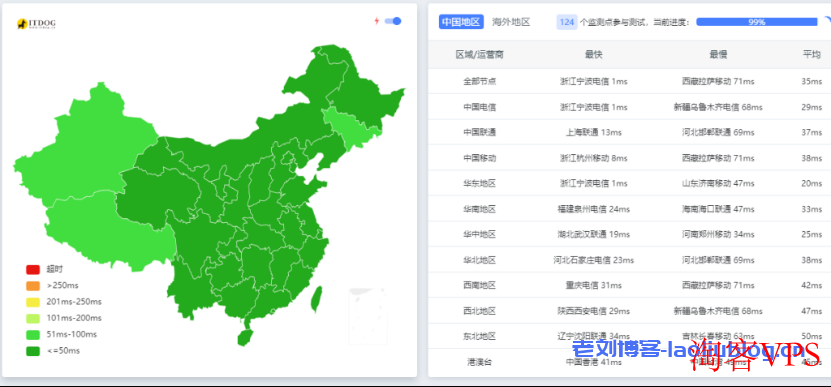Click the 浙江杭州移动 8ms cell
This screenshot has height=387, width=831.
click(x=594, y=158)
